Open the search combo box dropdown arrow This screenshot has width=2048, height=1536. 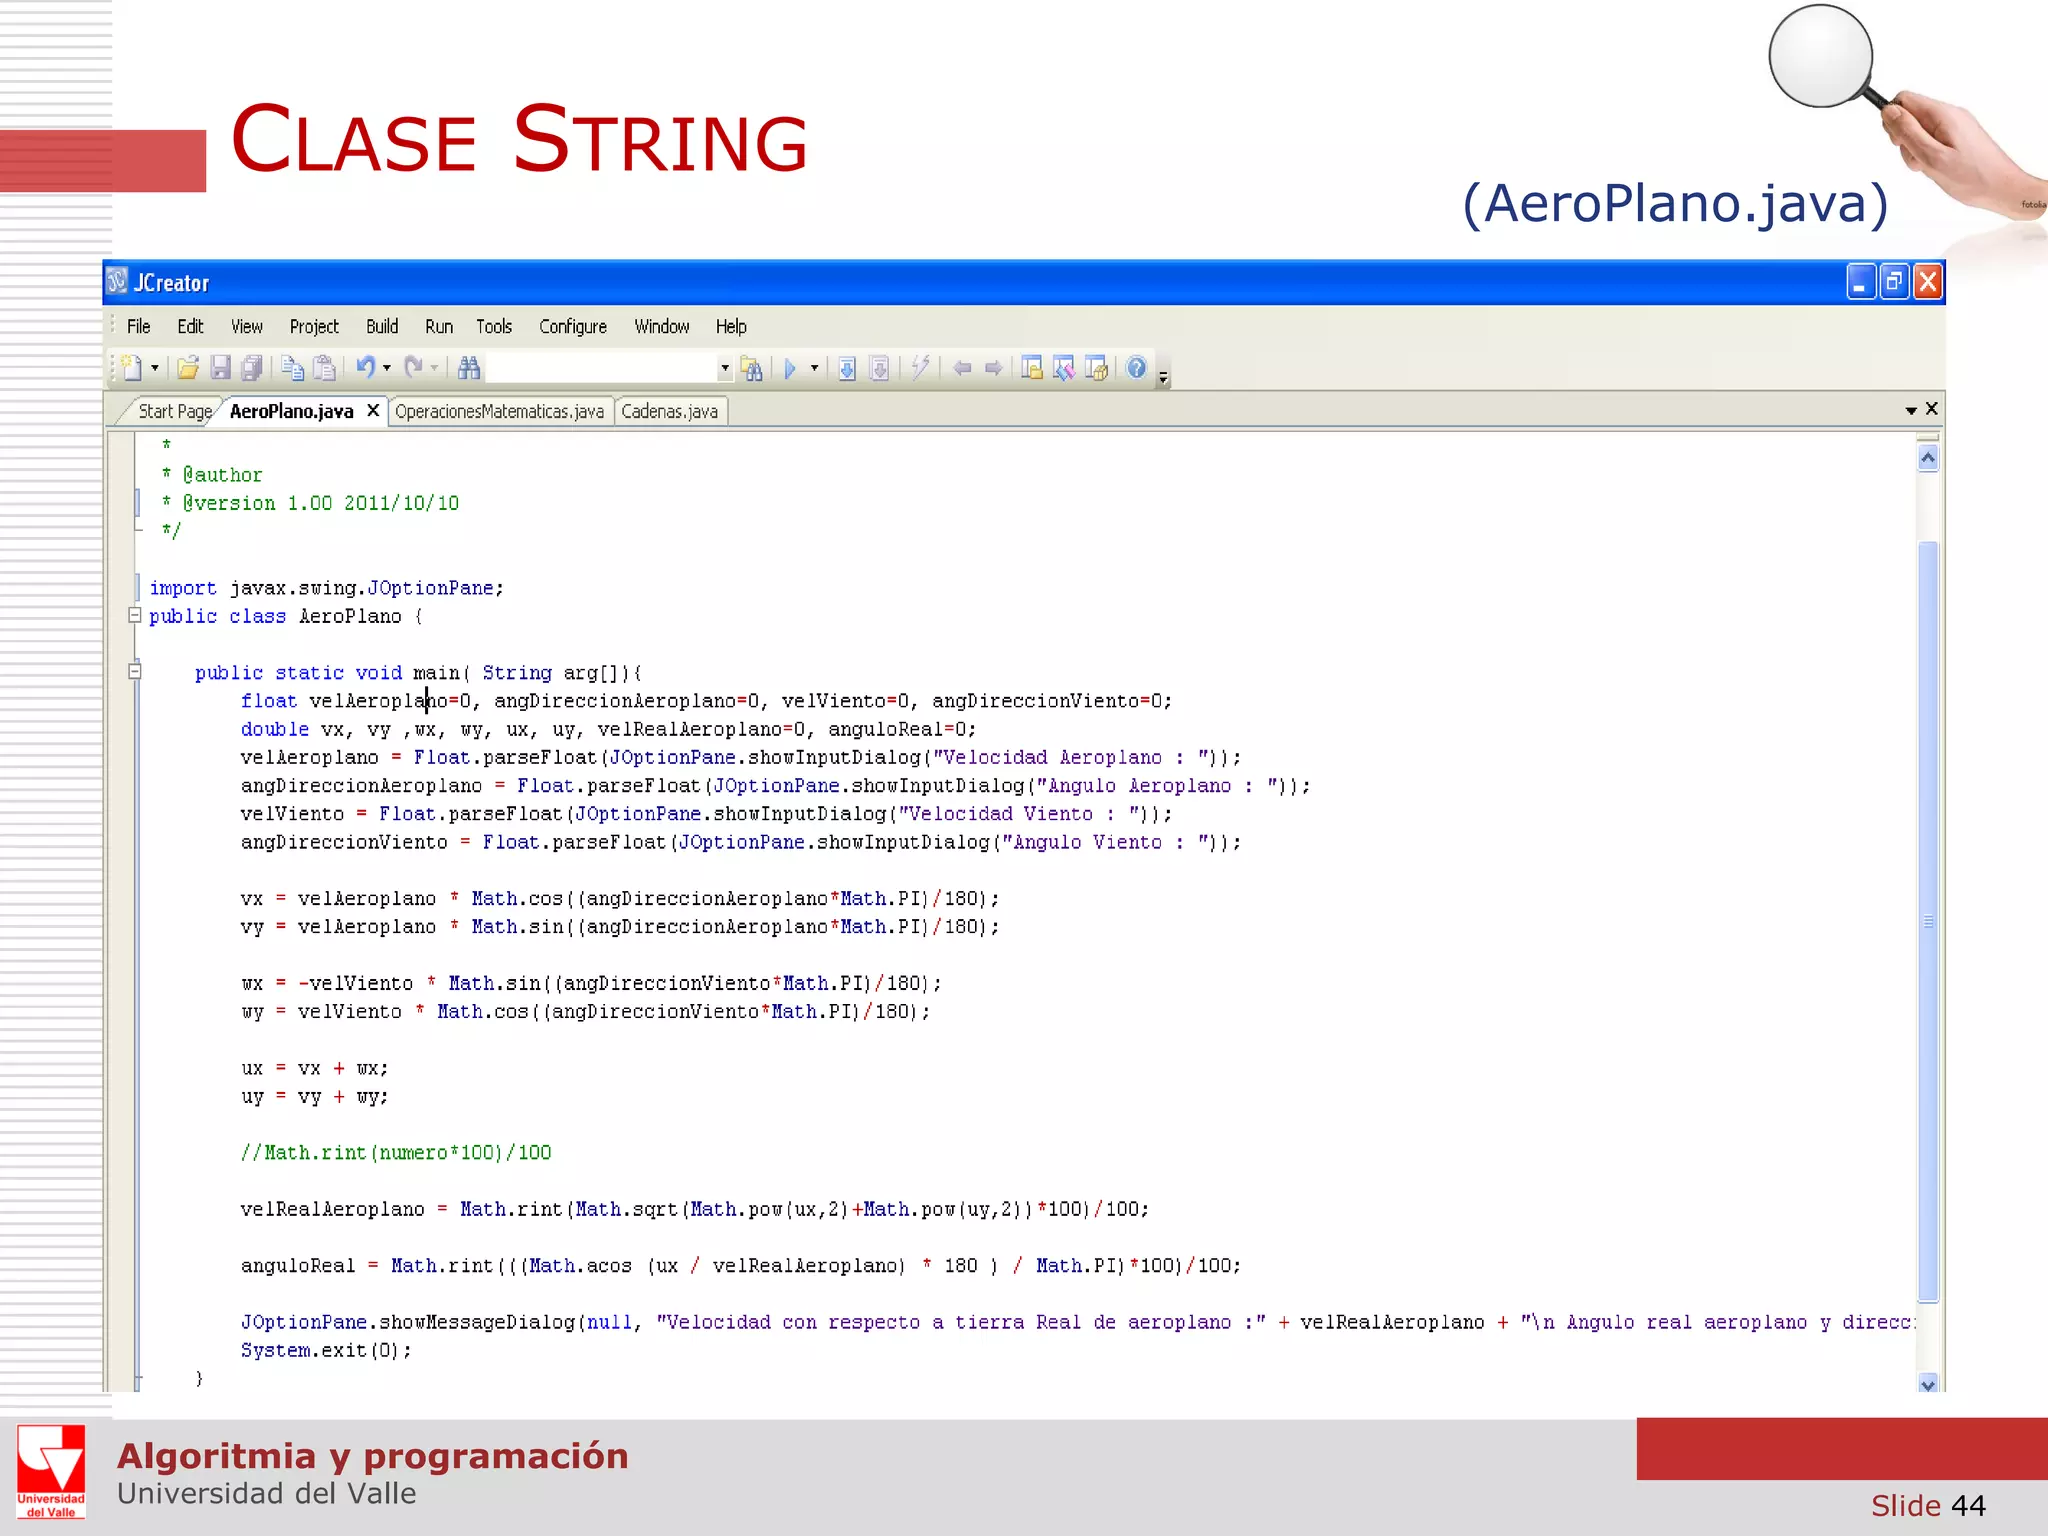pos(725,369)
